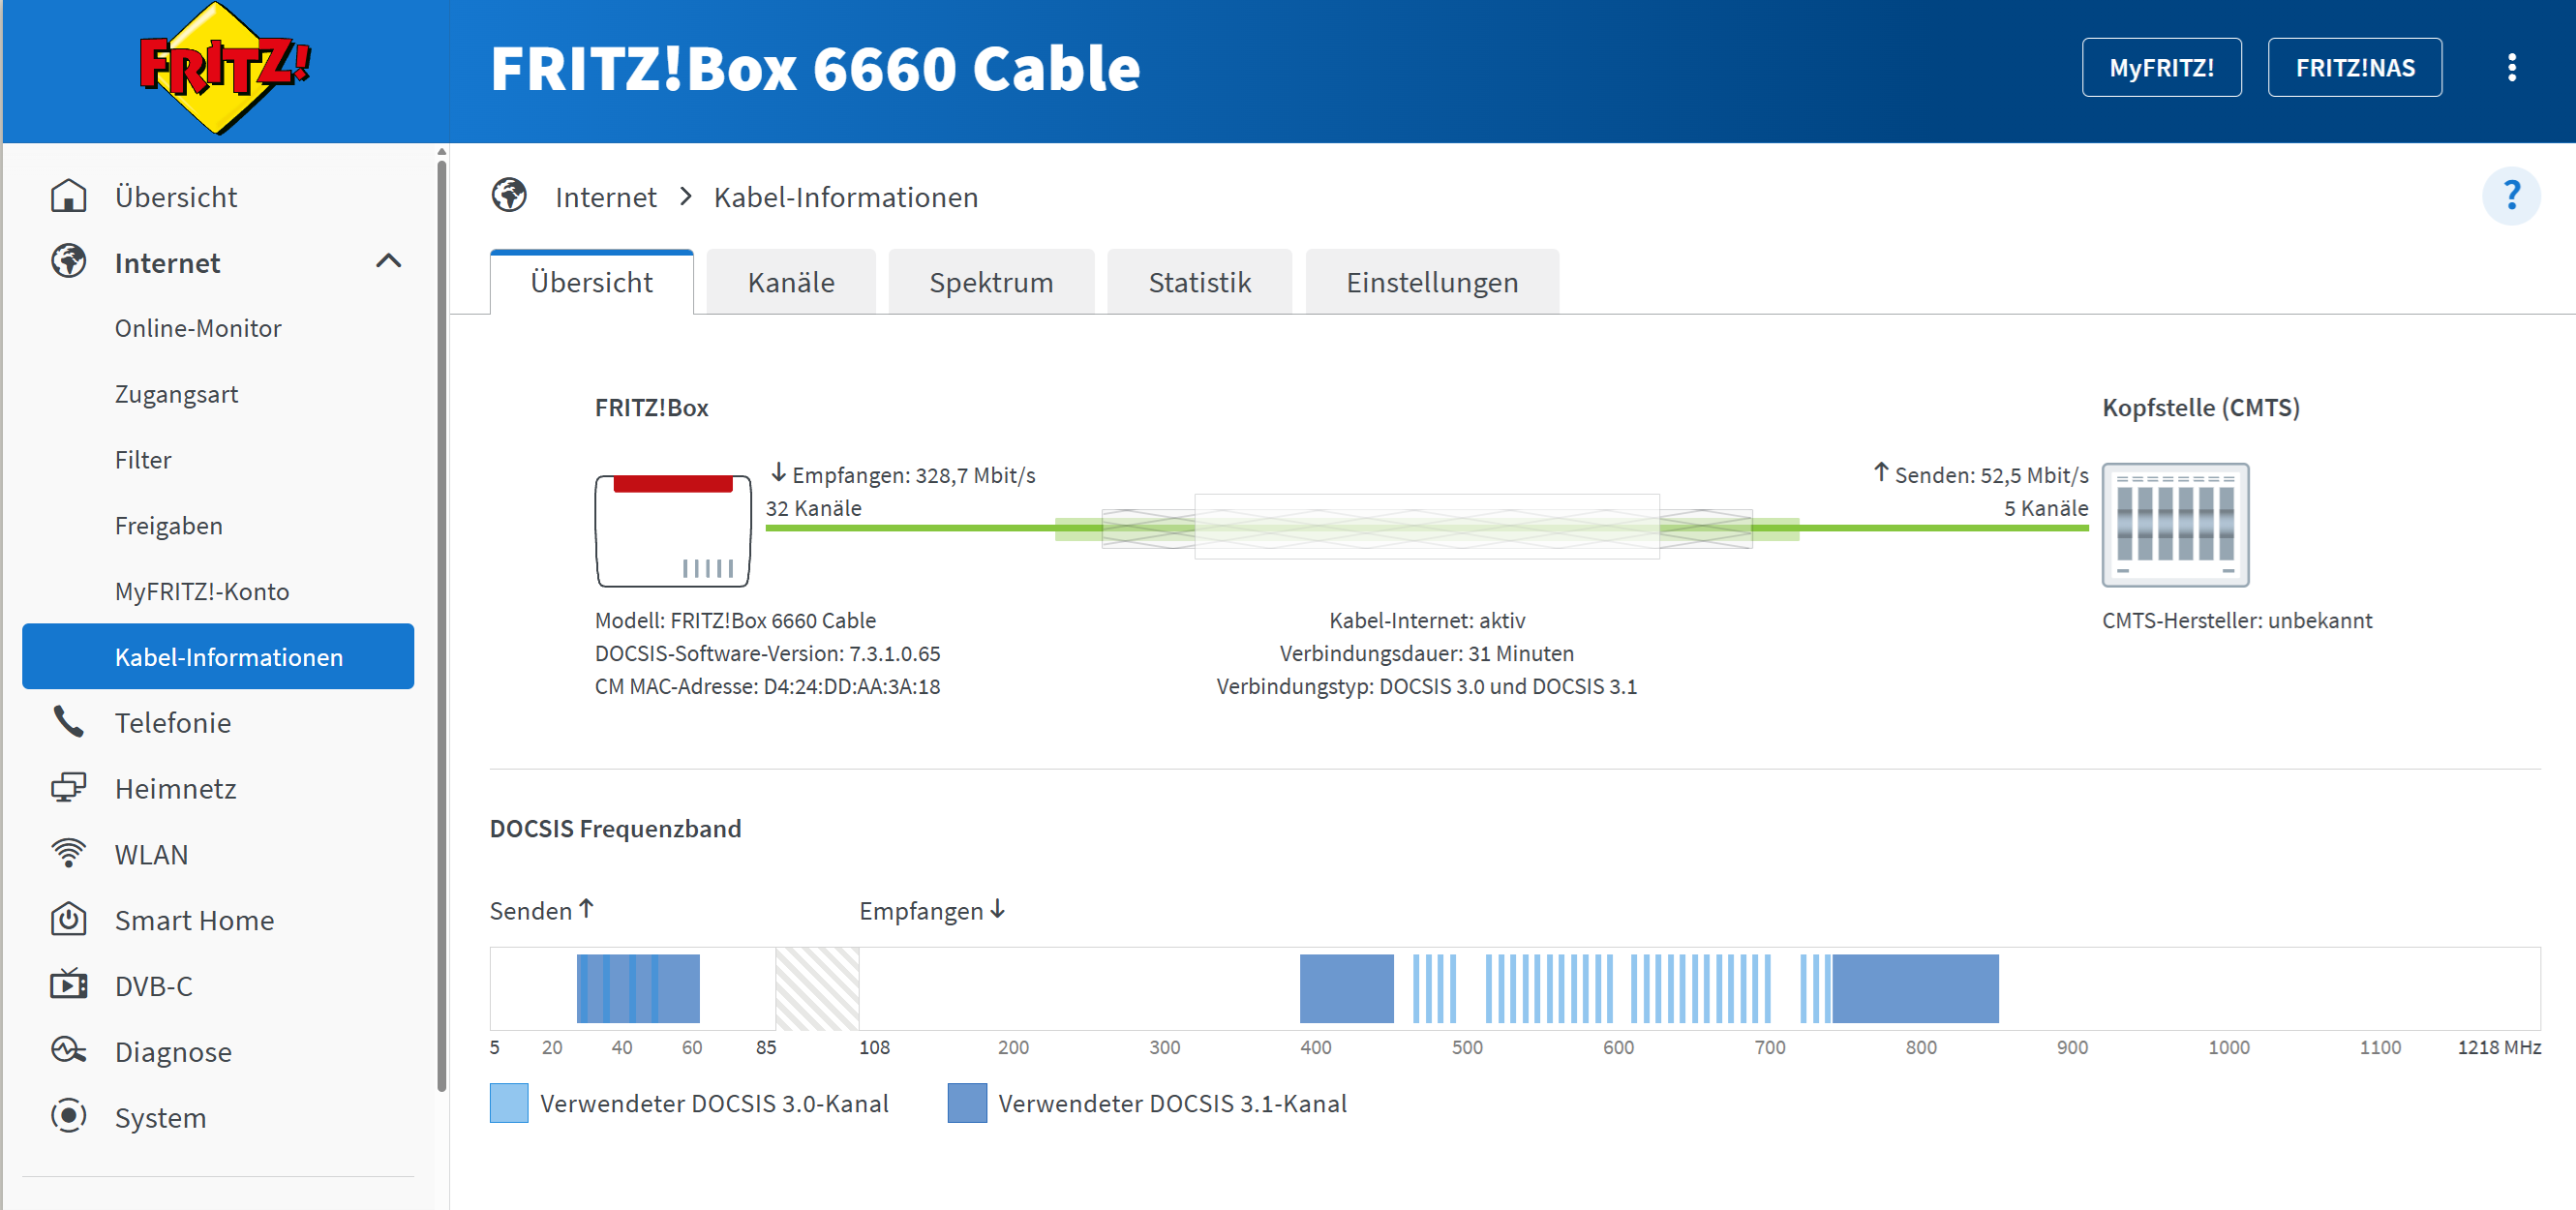This screenshot has width=2576, height=1210.
Task: Open Freigaben in the sidebar
Action: (x=168, y=526)
